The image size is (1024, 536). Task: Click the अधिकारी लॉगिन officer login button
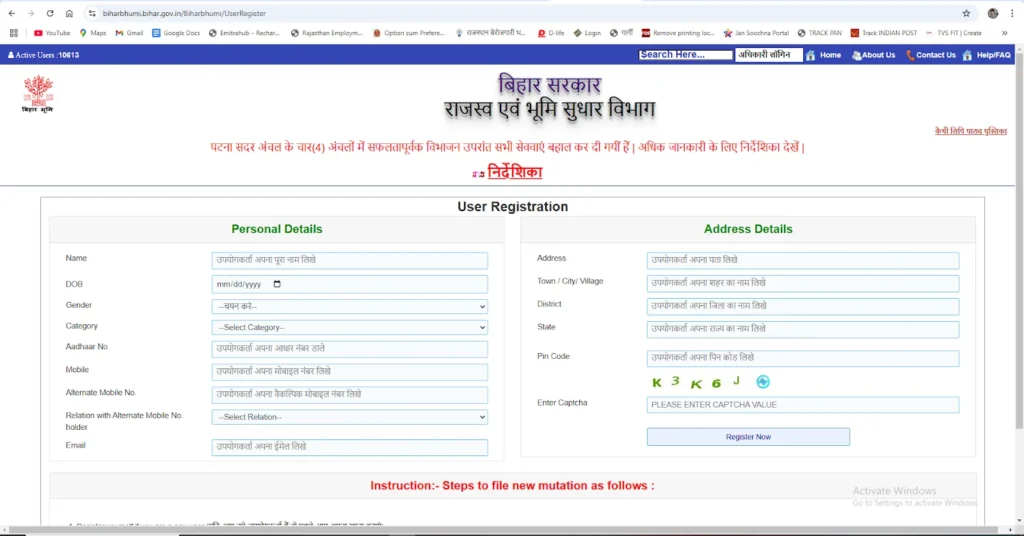pyautogui.click(x=769, y=55)
